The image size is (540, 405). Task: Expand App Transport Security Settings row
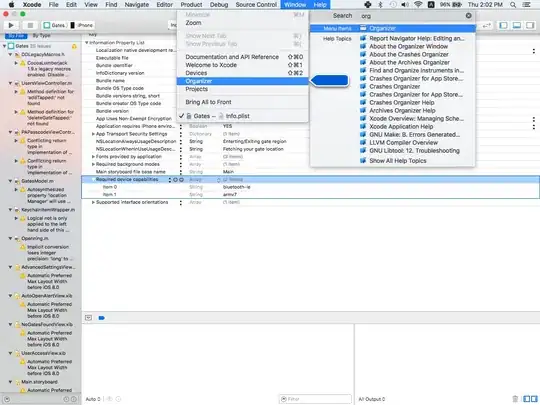(x=93, y=134)
